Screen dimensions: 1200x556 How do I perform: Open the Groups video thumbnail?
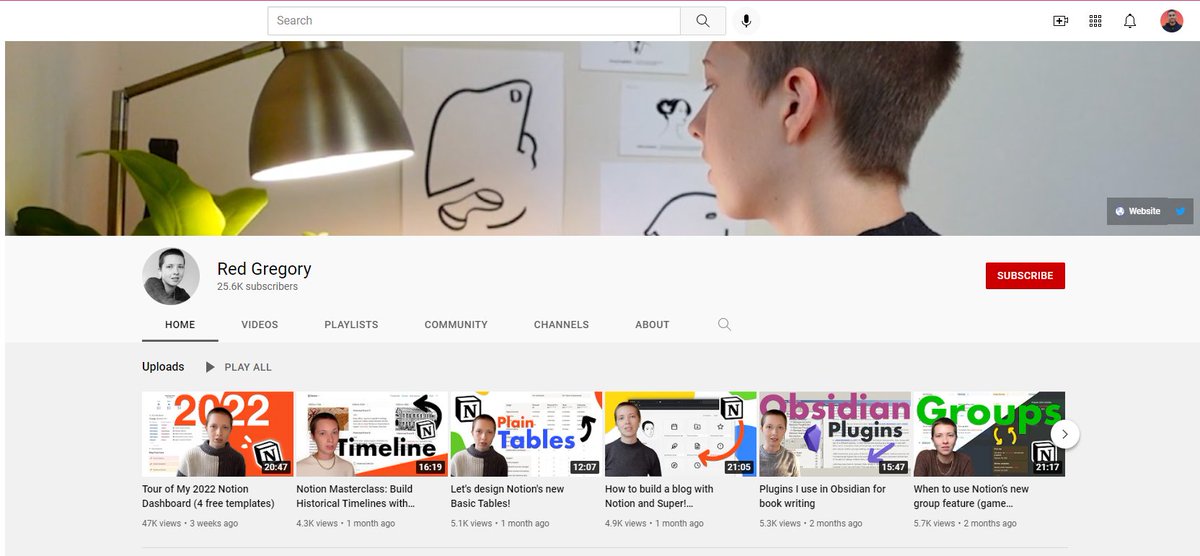989,434
